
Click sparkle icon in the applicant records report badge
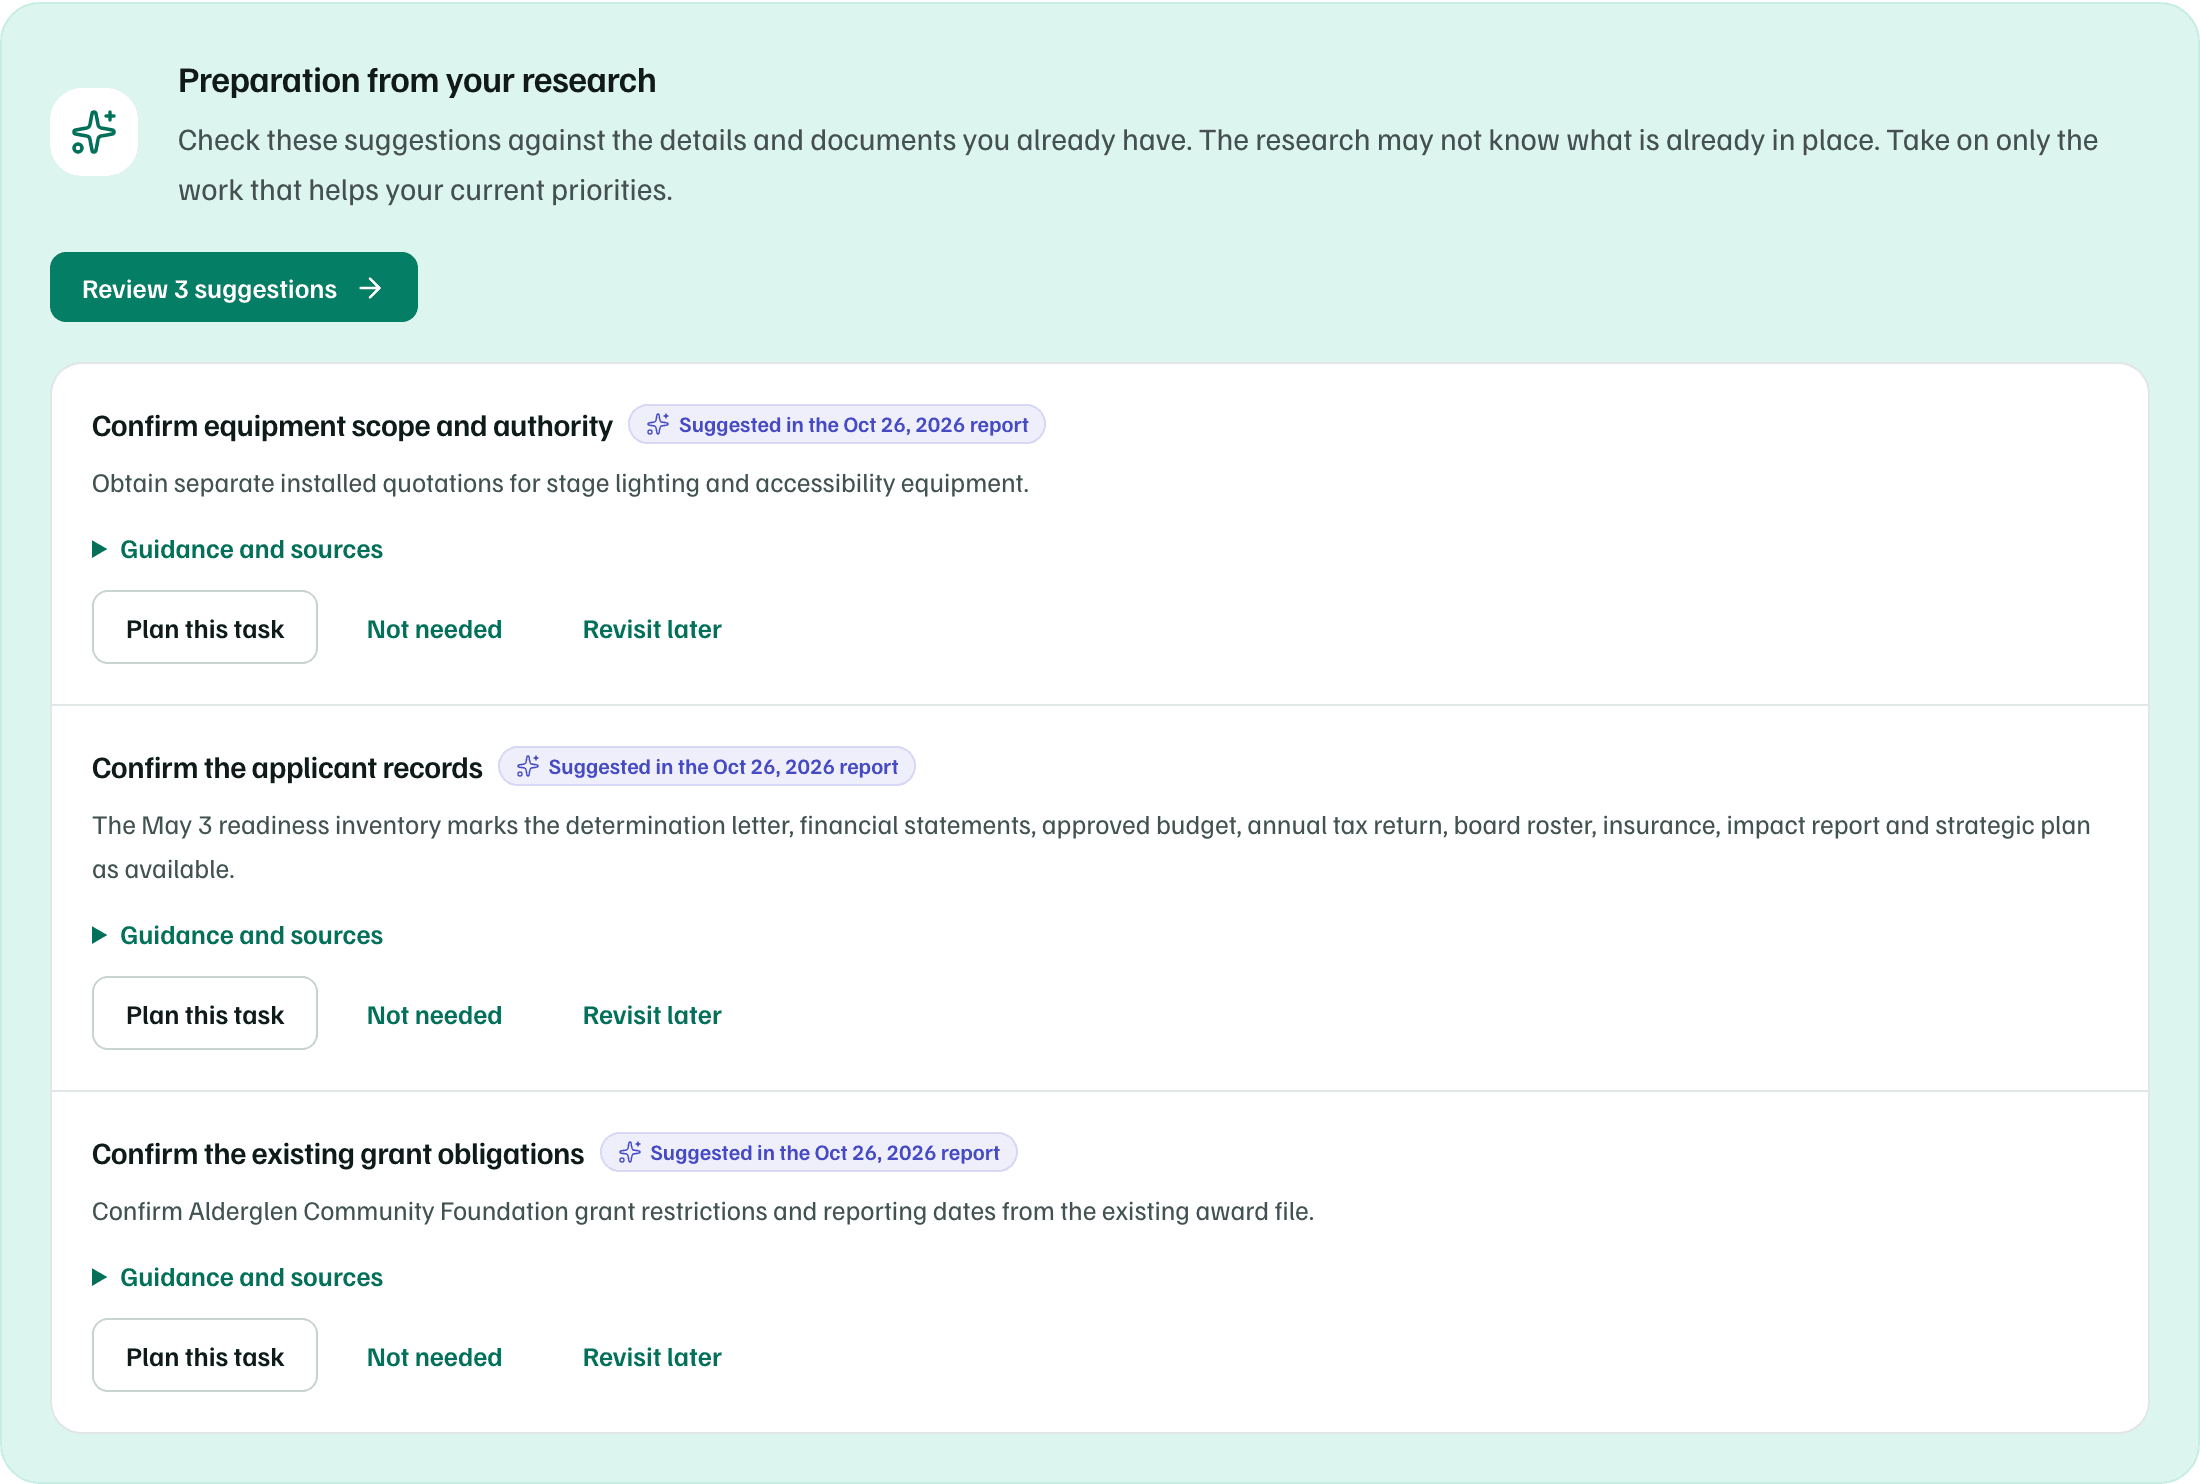528,767
